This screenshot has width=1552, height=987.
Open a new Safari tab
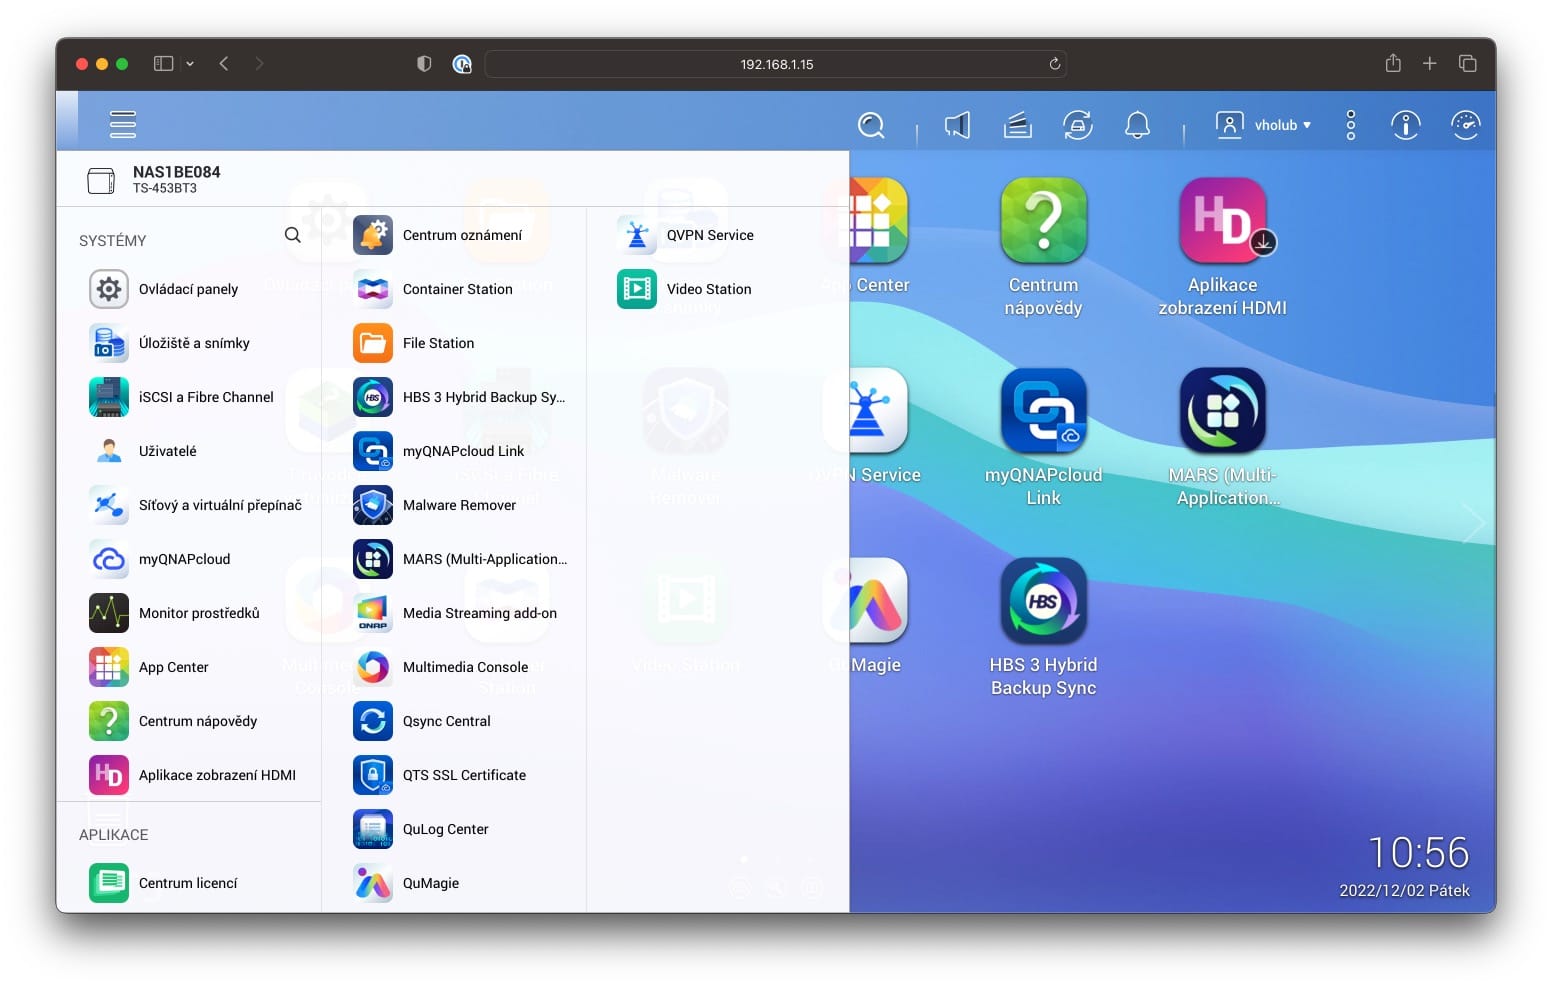1430,64
